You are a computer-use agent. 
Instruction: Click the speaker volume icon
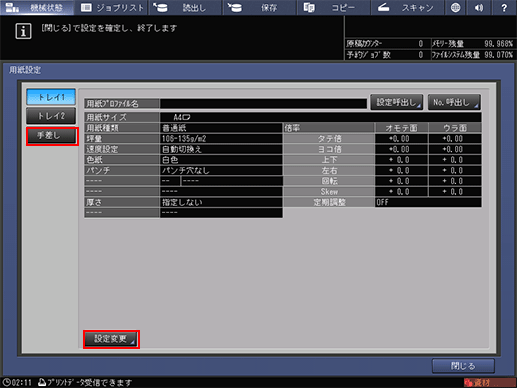pos(479,7)
